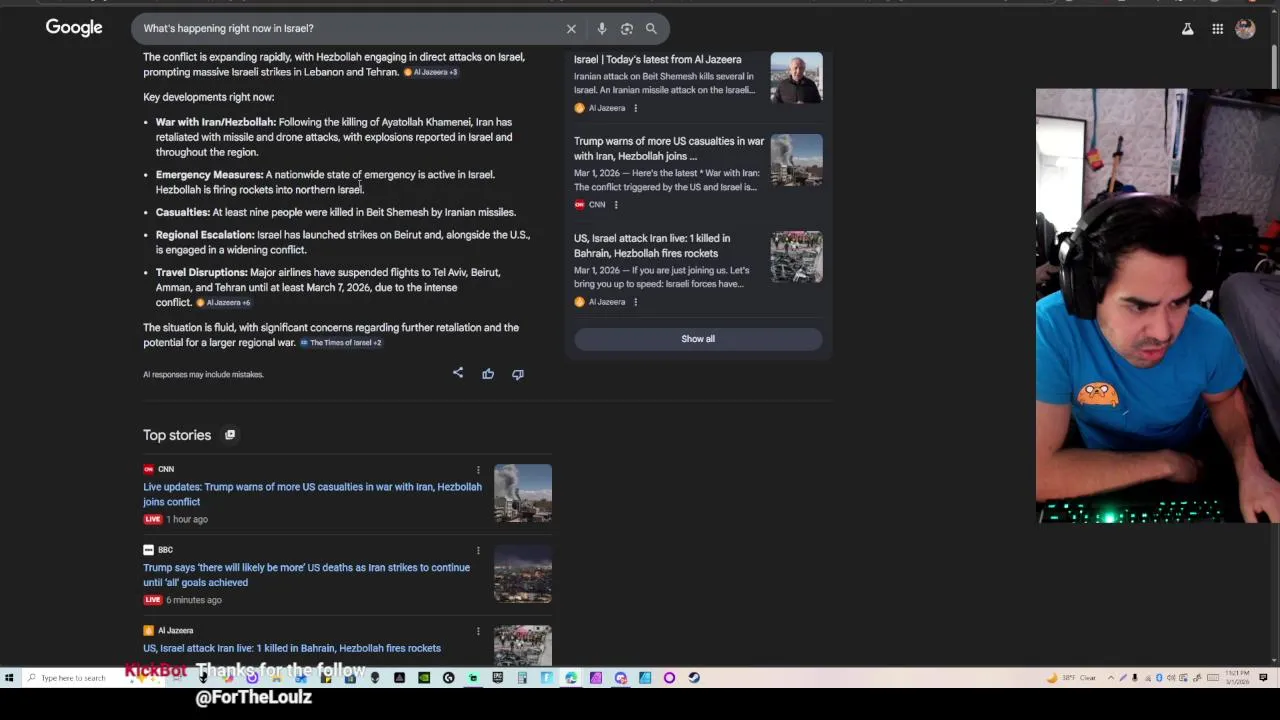Open NVIDIA app from the taskbar
Image resolution: width=1280 pixels, height=720 pixels.
coord(424,678)
